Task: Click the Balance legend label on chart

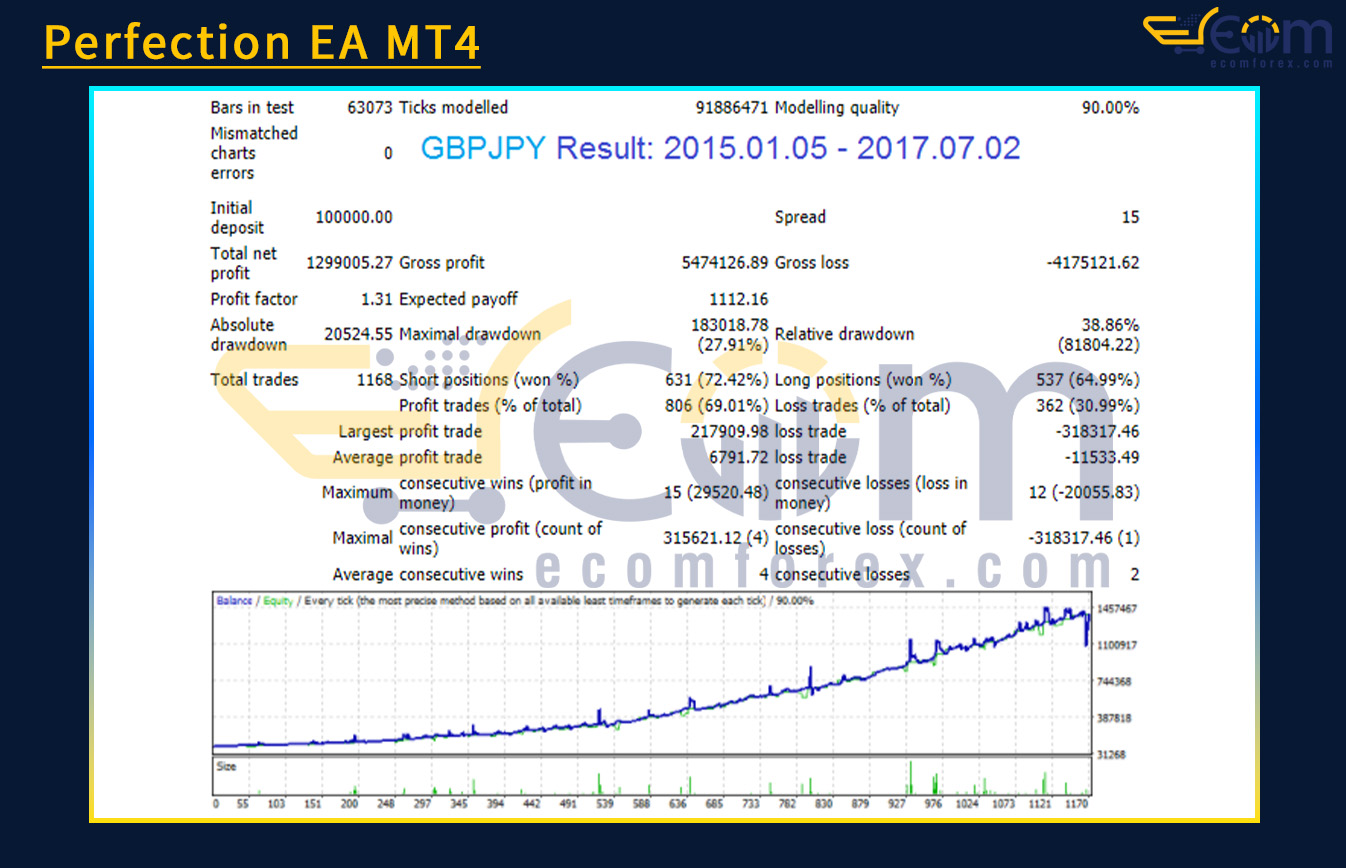Action: click(x=234, y=601)
